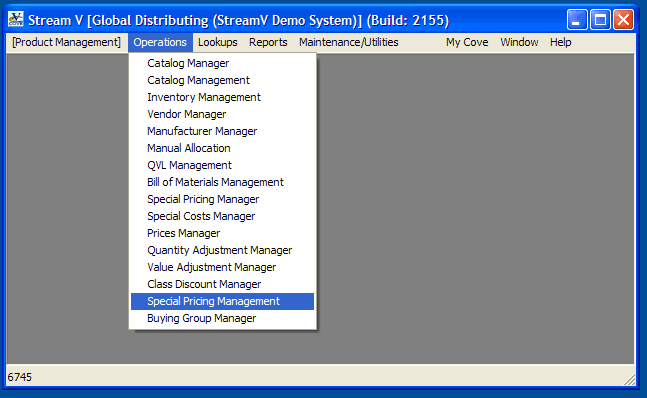Open QVL Management

(x=222, y=165)
